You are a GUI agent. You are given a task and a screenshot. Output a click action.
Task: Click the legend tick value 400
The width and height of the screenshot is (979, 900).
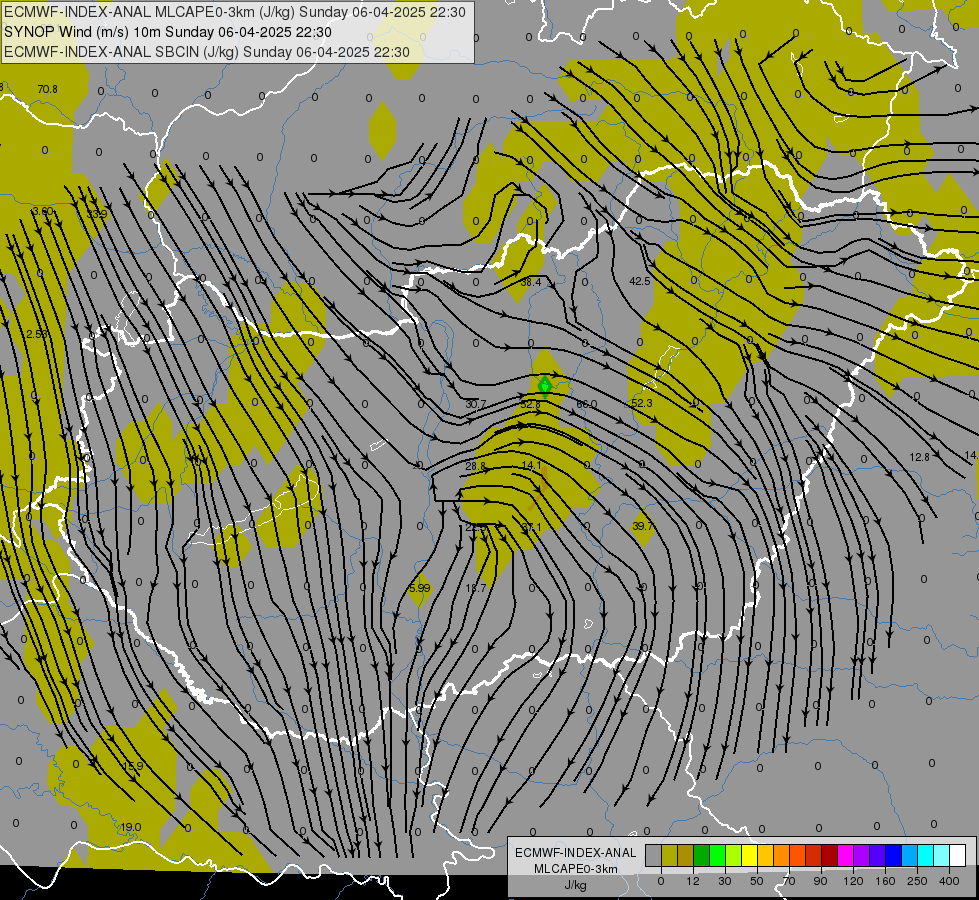[949, 881]
